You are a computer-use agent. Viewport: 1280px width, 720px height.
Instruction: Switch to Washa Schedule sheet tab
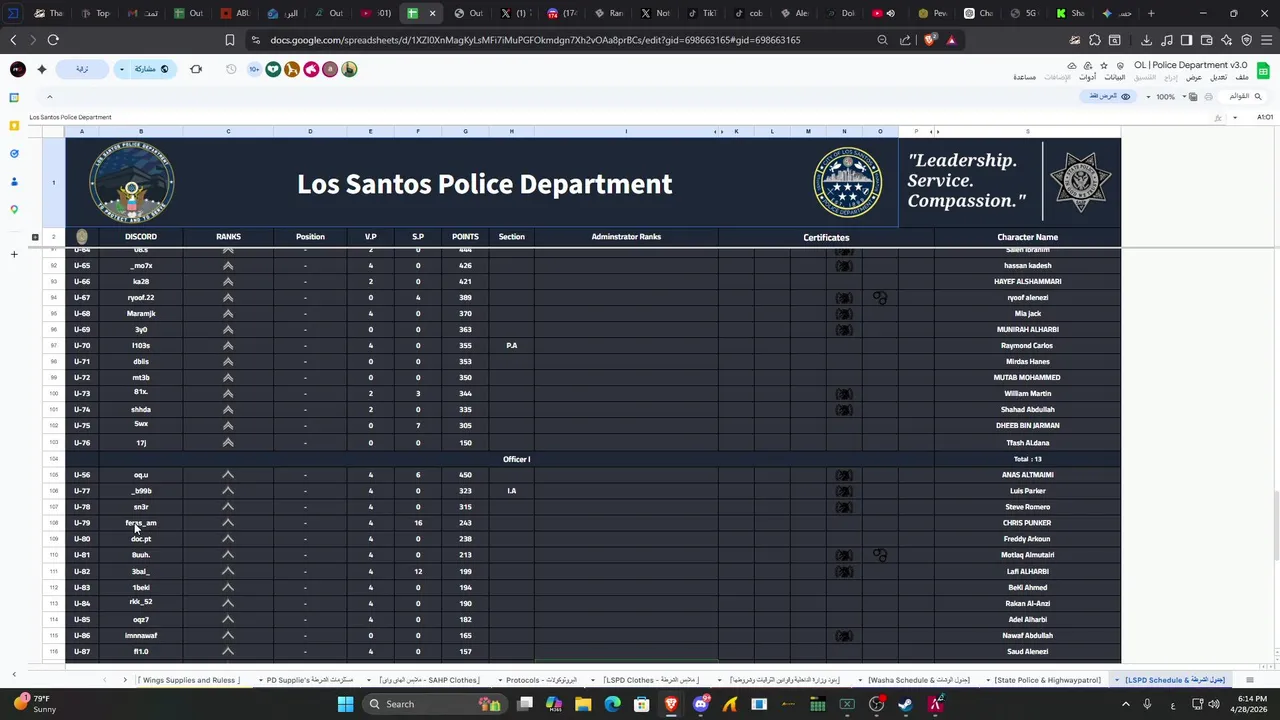919,680
